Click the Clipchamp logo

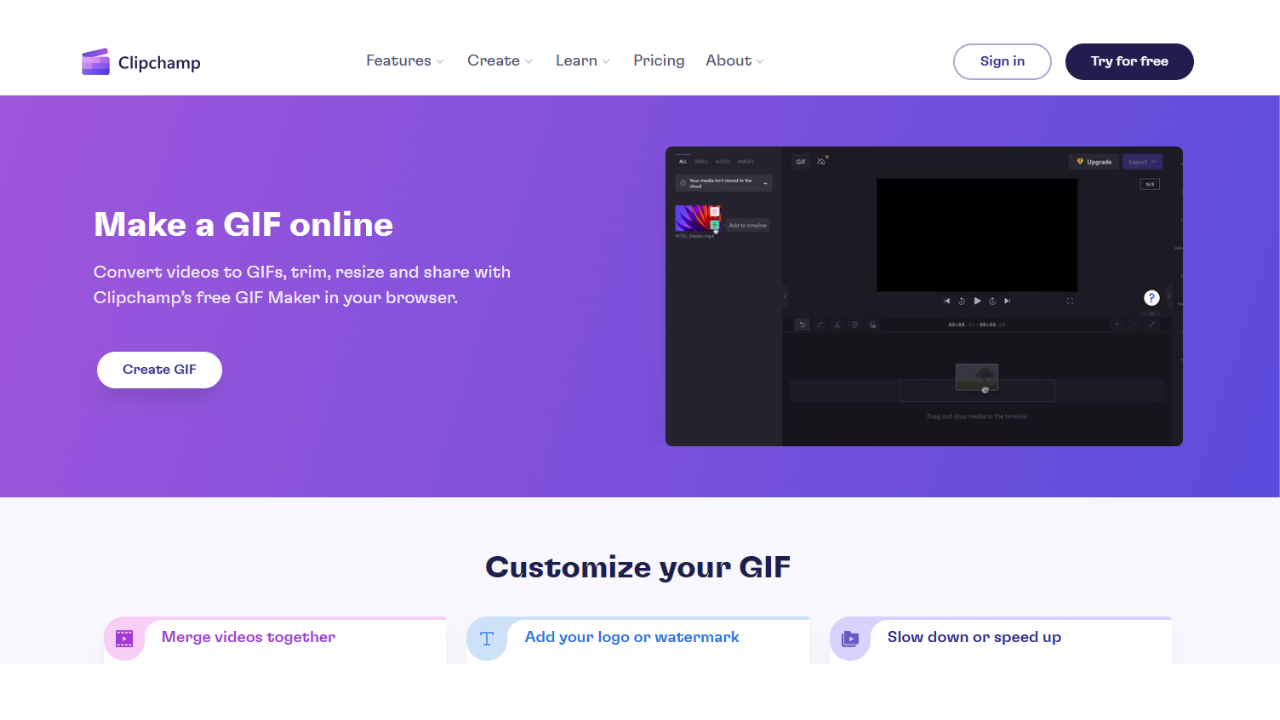pyautogui.click(x=141, y=62)
